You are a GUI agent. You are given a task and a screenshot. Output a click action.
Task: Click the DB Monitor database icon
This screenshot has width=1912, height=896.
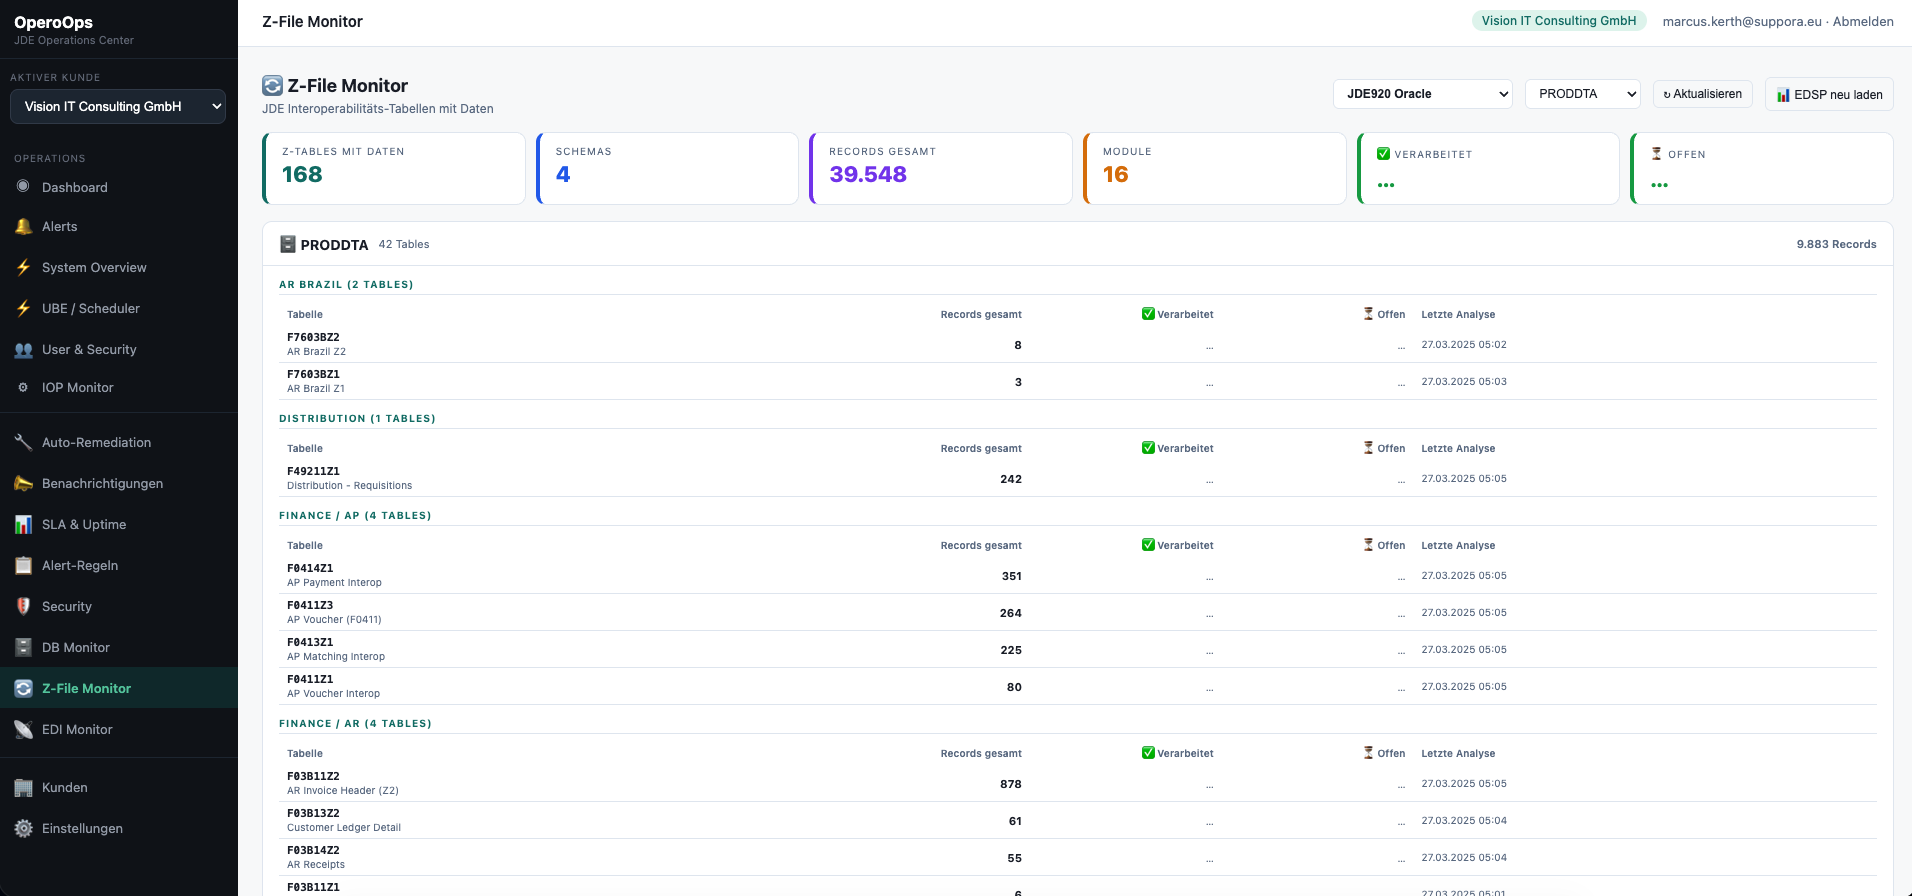click(x=23, y=647)
